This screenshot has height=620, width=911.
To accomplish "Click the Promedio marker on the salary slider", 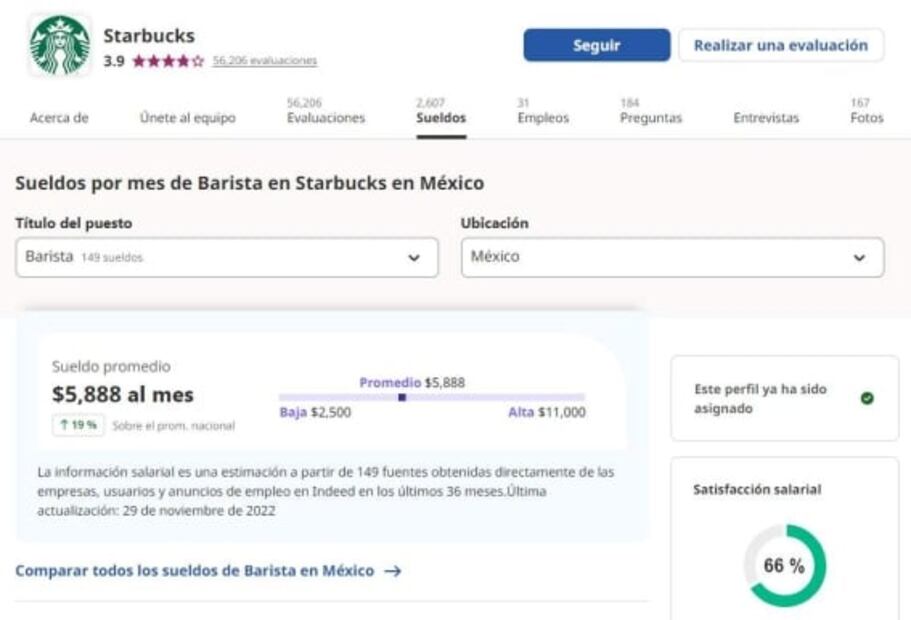I will pos(403,398).
